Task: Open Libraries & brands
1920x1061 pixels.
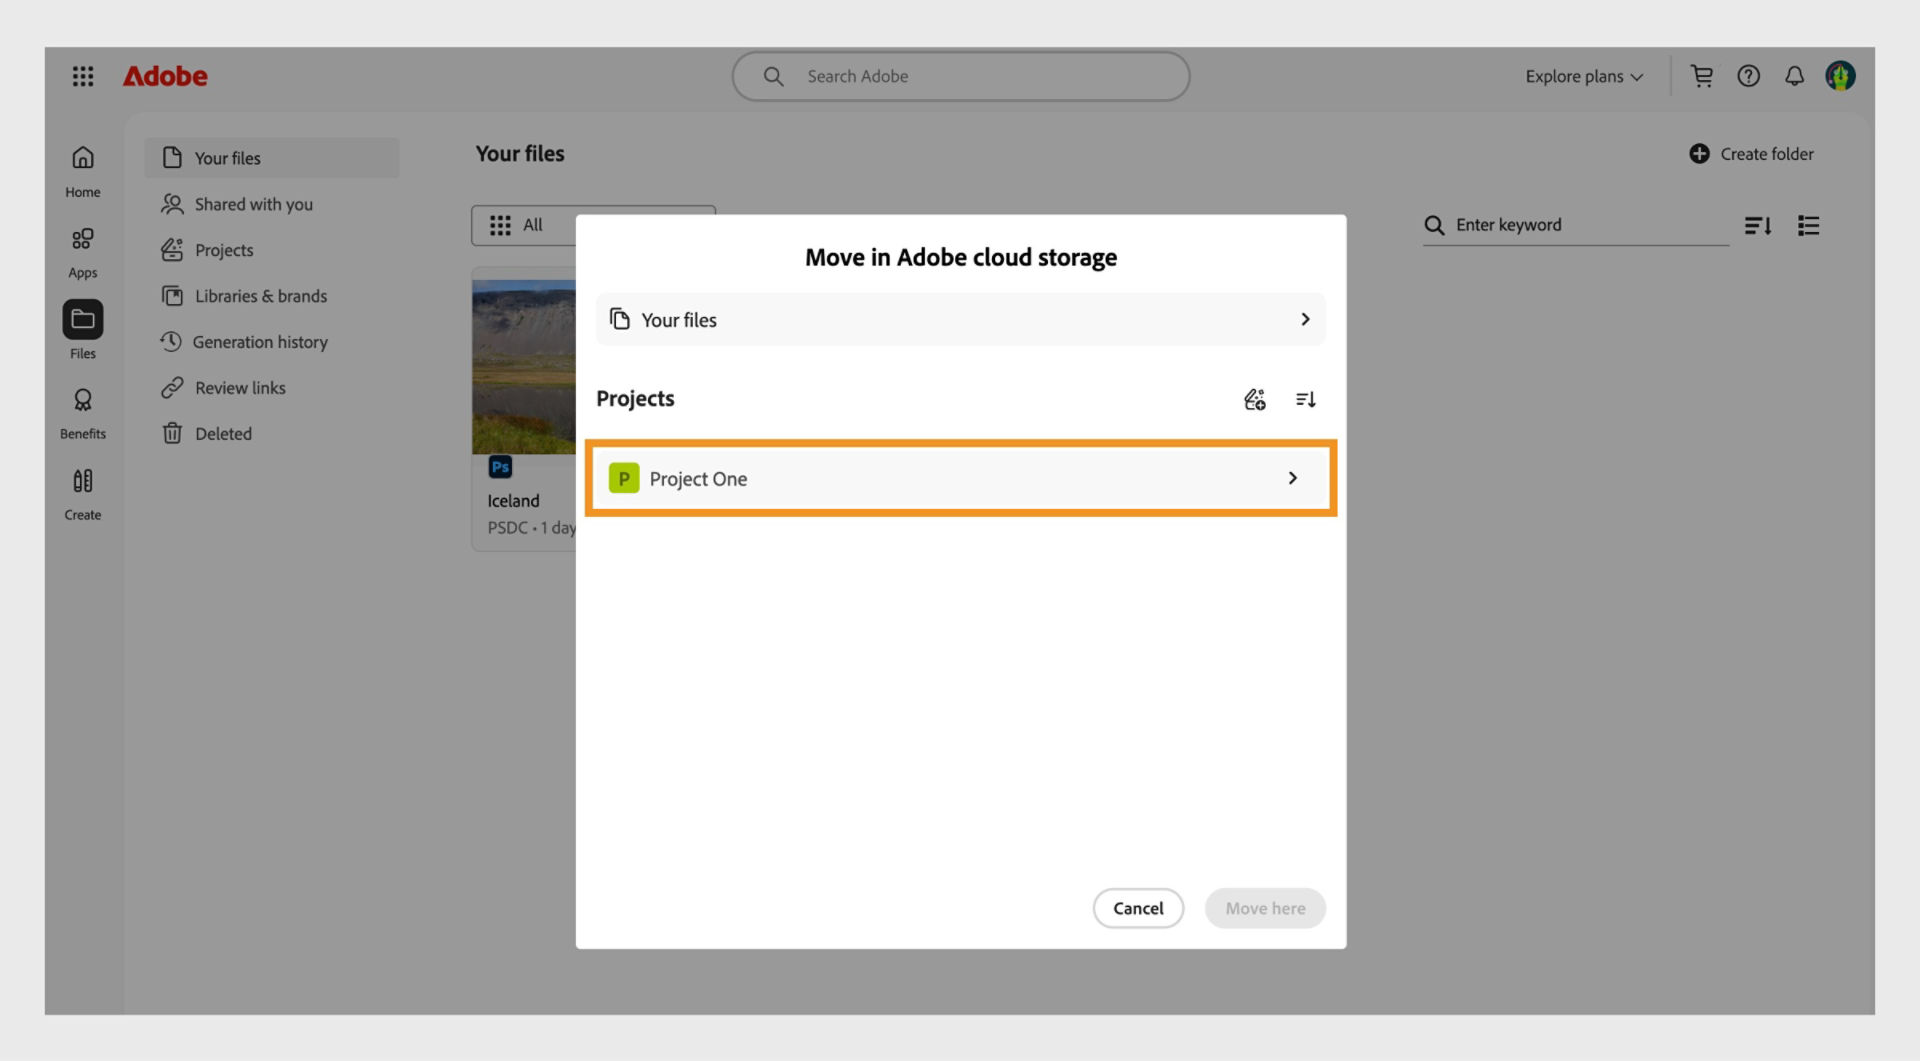Action: [260, 295]
